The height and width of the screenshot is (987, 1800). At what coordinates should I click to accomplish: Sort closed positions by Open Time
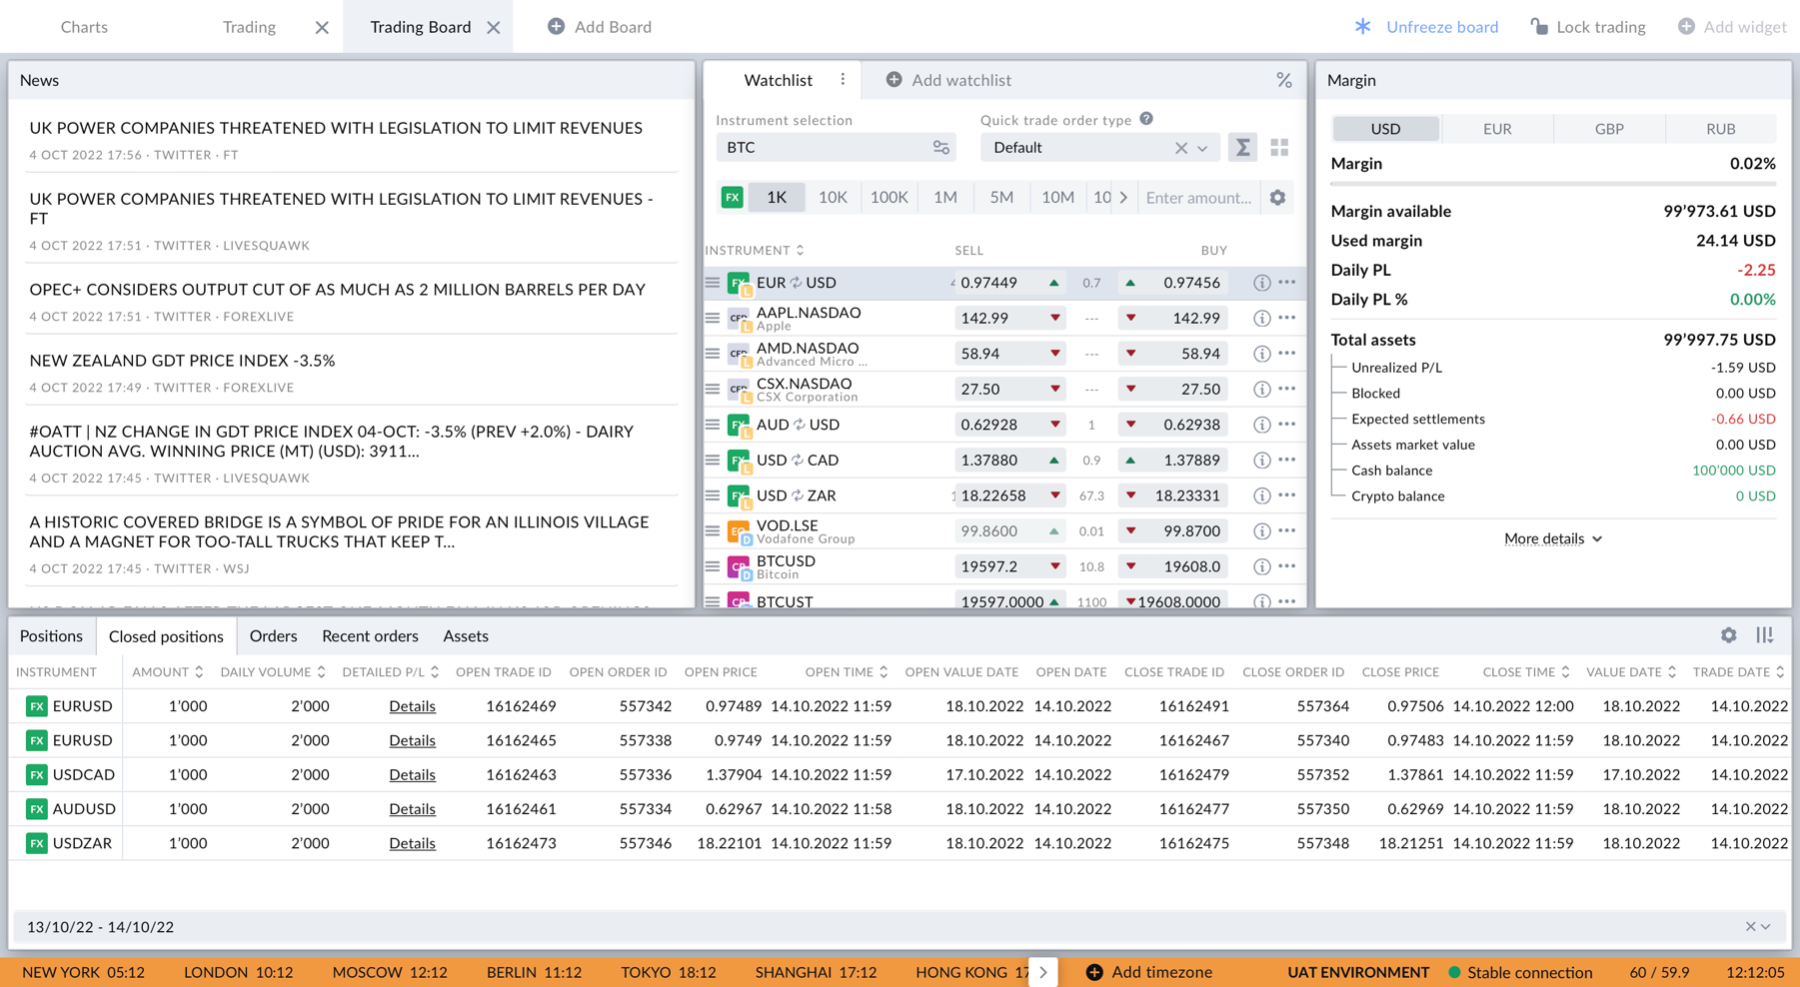click(846, 672)
